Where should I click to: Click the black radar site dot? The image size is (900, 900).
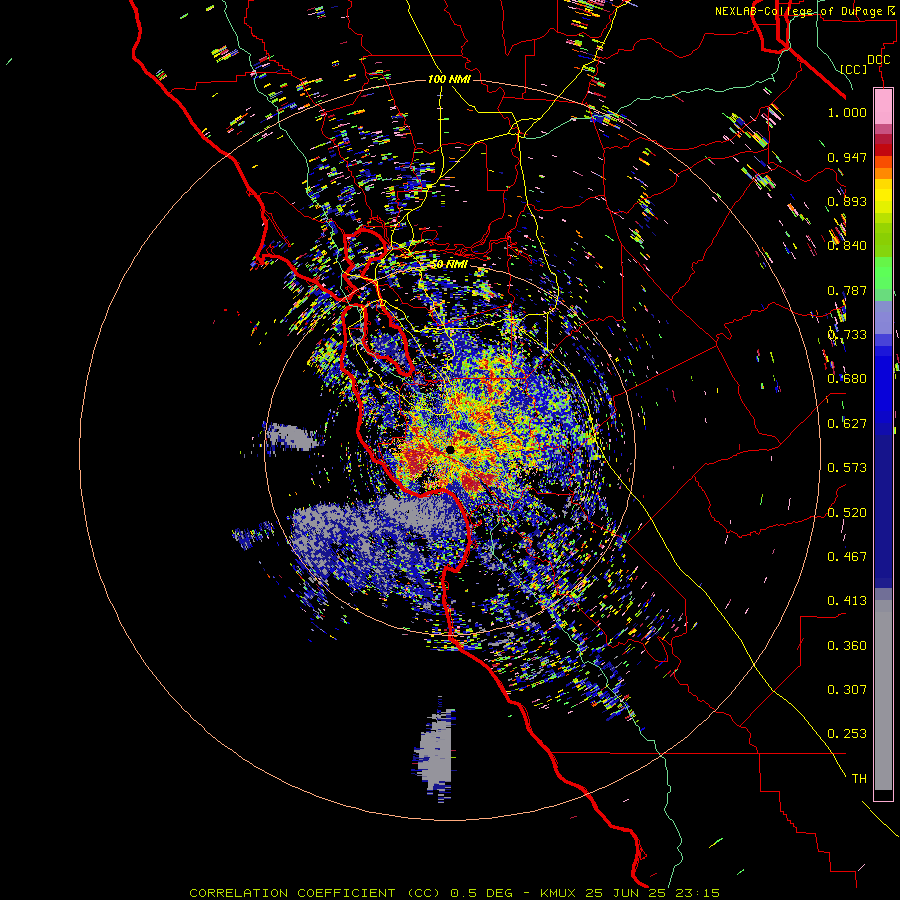450,450
